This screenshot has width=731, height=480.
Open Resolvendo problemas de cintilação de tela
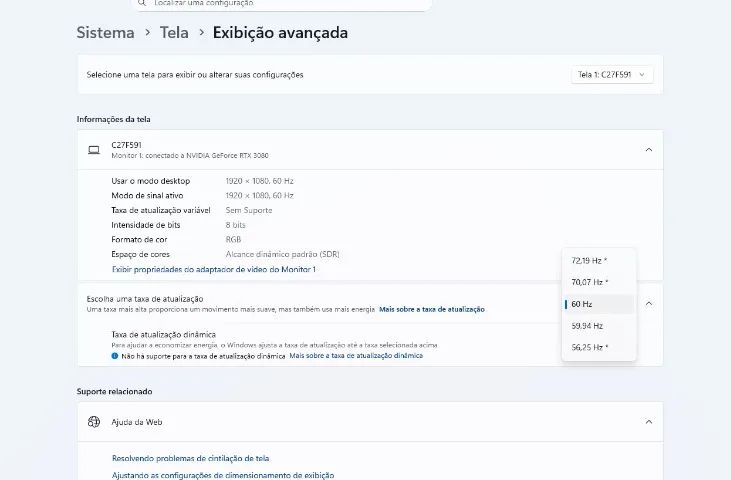191,458
